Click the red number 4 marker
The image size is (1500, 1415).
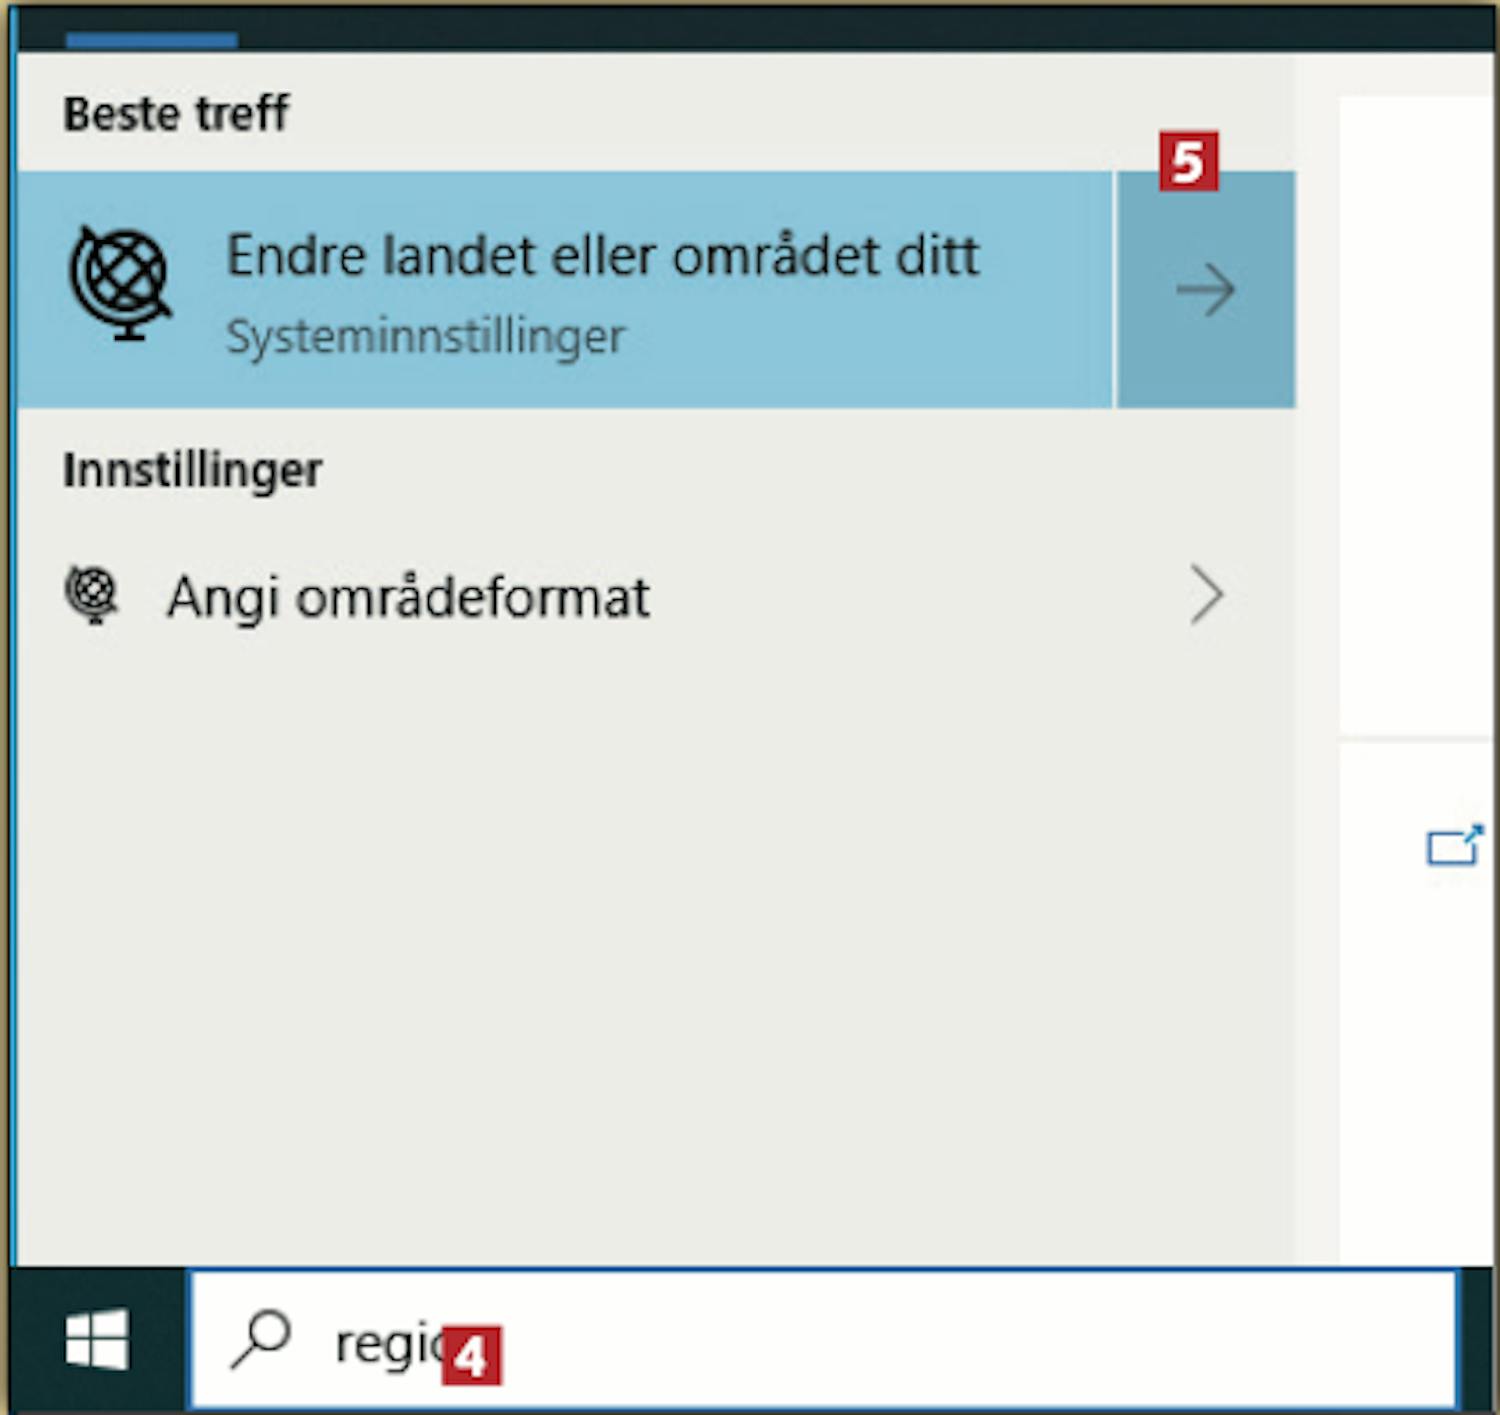click(x=471, y=1356)
